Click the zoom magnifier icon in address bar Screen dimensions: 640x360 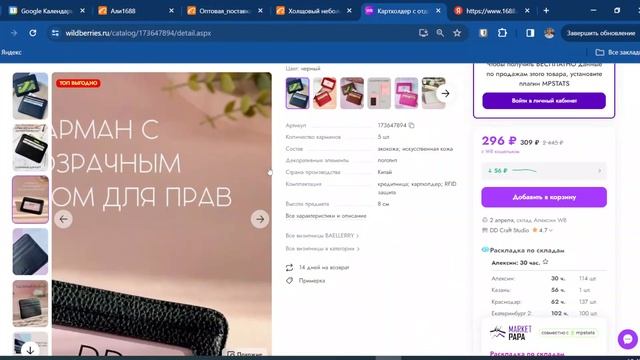coord(440,33)
